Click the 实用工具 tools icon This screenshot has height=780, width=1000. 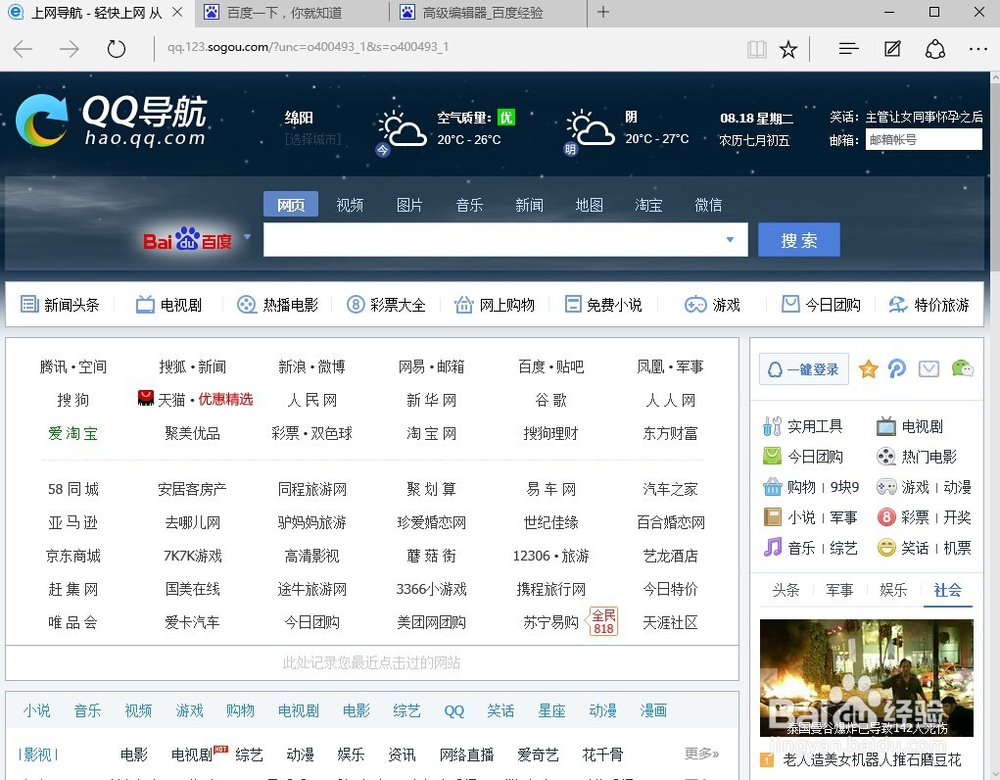(x=772, y=425)
